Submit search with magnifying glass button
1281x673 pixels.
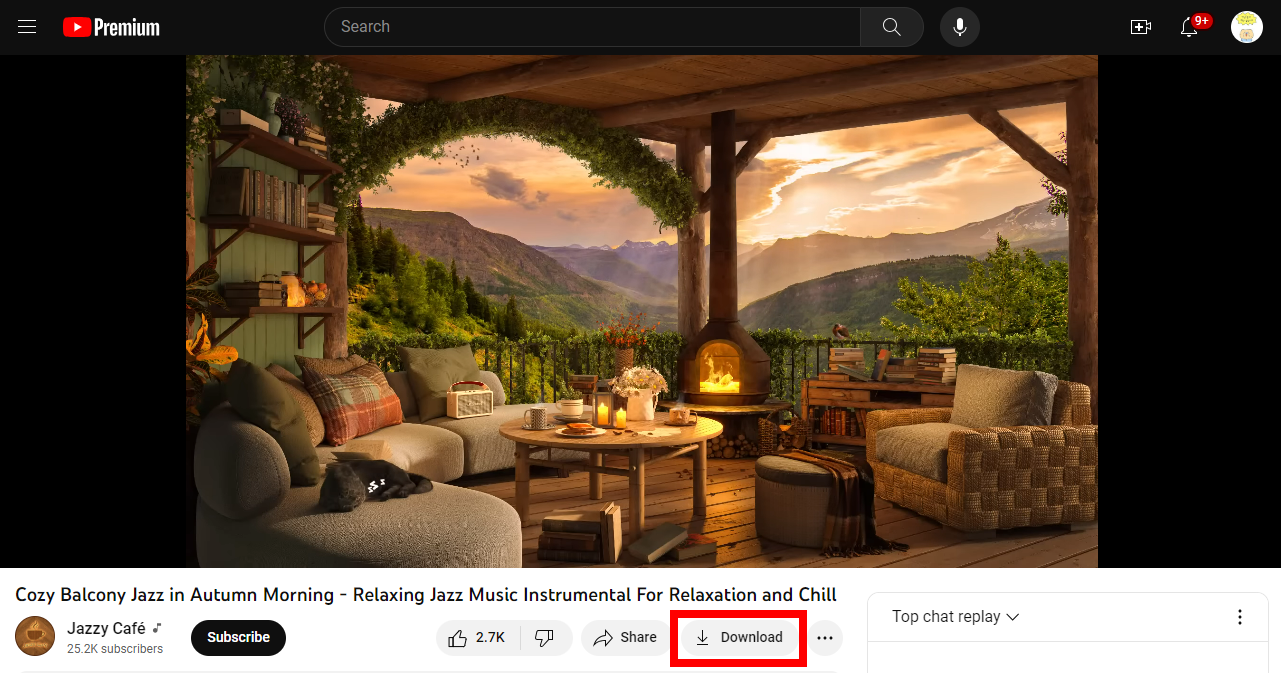(x=892, y=27)
